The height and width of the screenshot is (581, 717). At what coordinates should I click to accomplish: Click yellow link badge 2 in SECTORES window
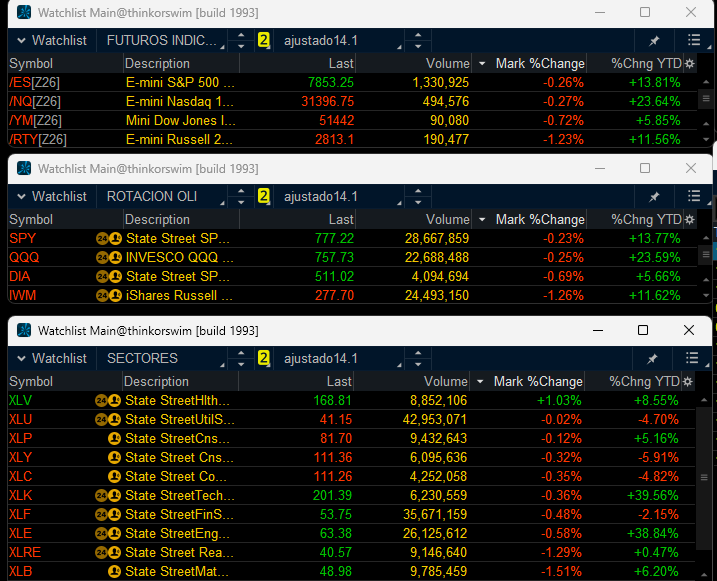tap(263, 358)
